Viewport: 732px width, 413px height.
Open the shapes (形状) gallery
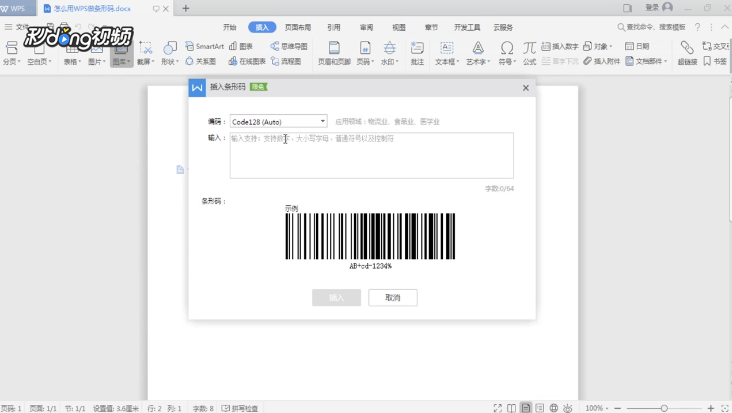click(169, 52)
